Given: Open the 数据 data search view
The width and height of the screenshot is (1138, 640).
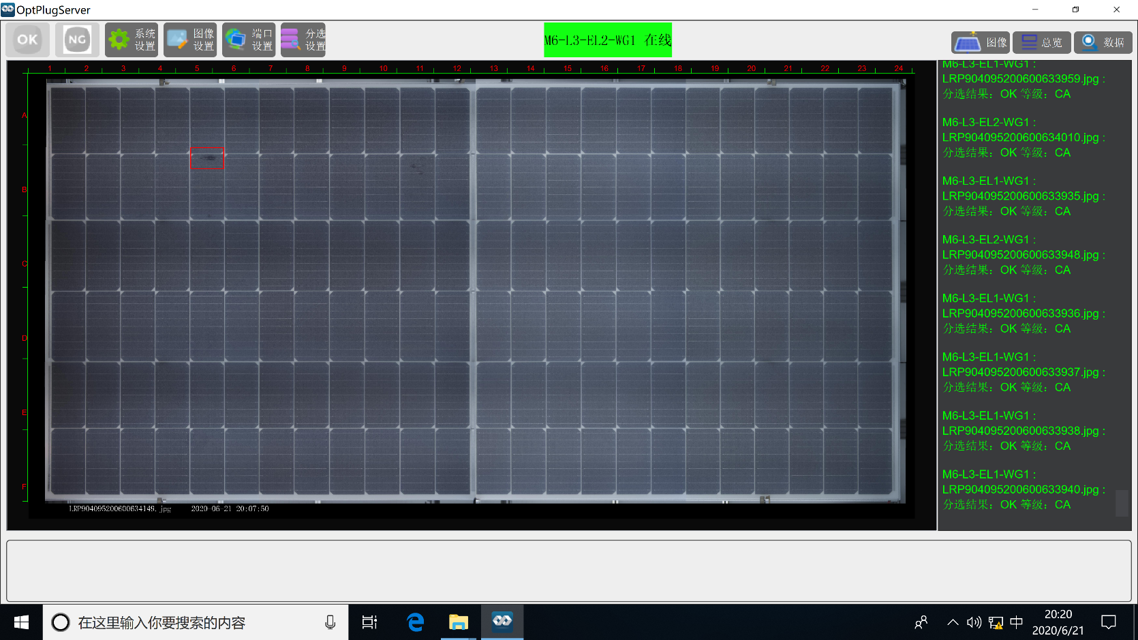Looking at the screenshot, I should tap(1102, 42).
